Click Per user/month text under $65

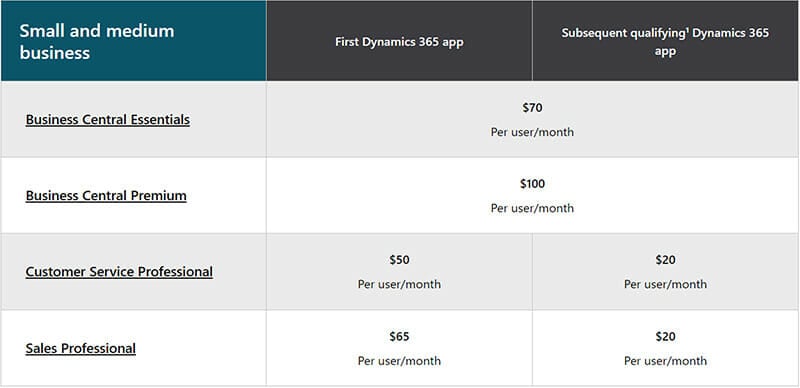[399, 361]
